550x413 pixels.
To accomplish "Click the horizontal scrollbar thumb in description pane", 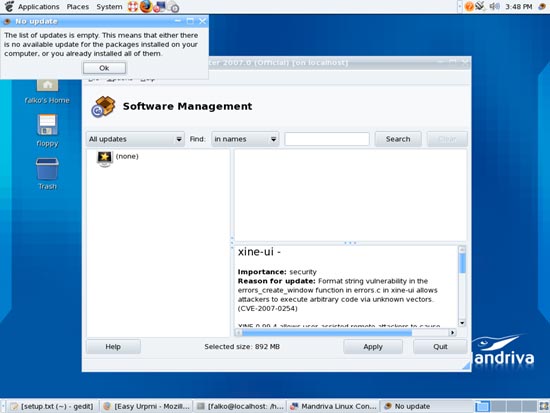I will 327,332.
